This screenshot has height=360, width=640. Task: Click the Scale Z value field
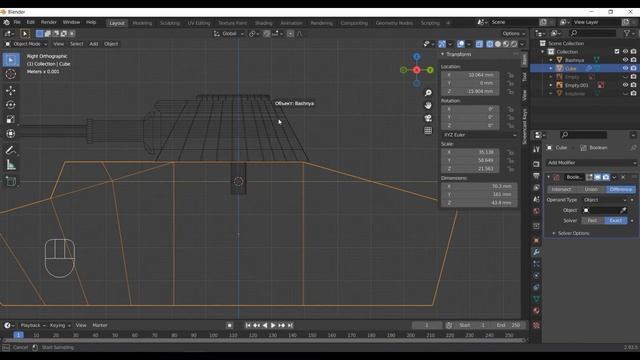(470, 169)
